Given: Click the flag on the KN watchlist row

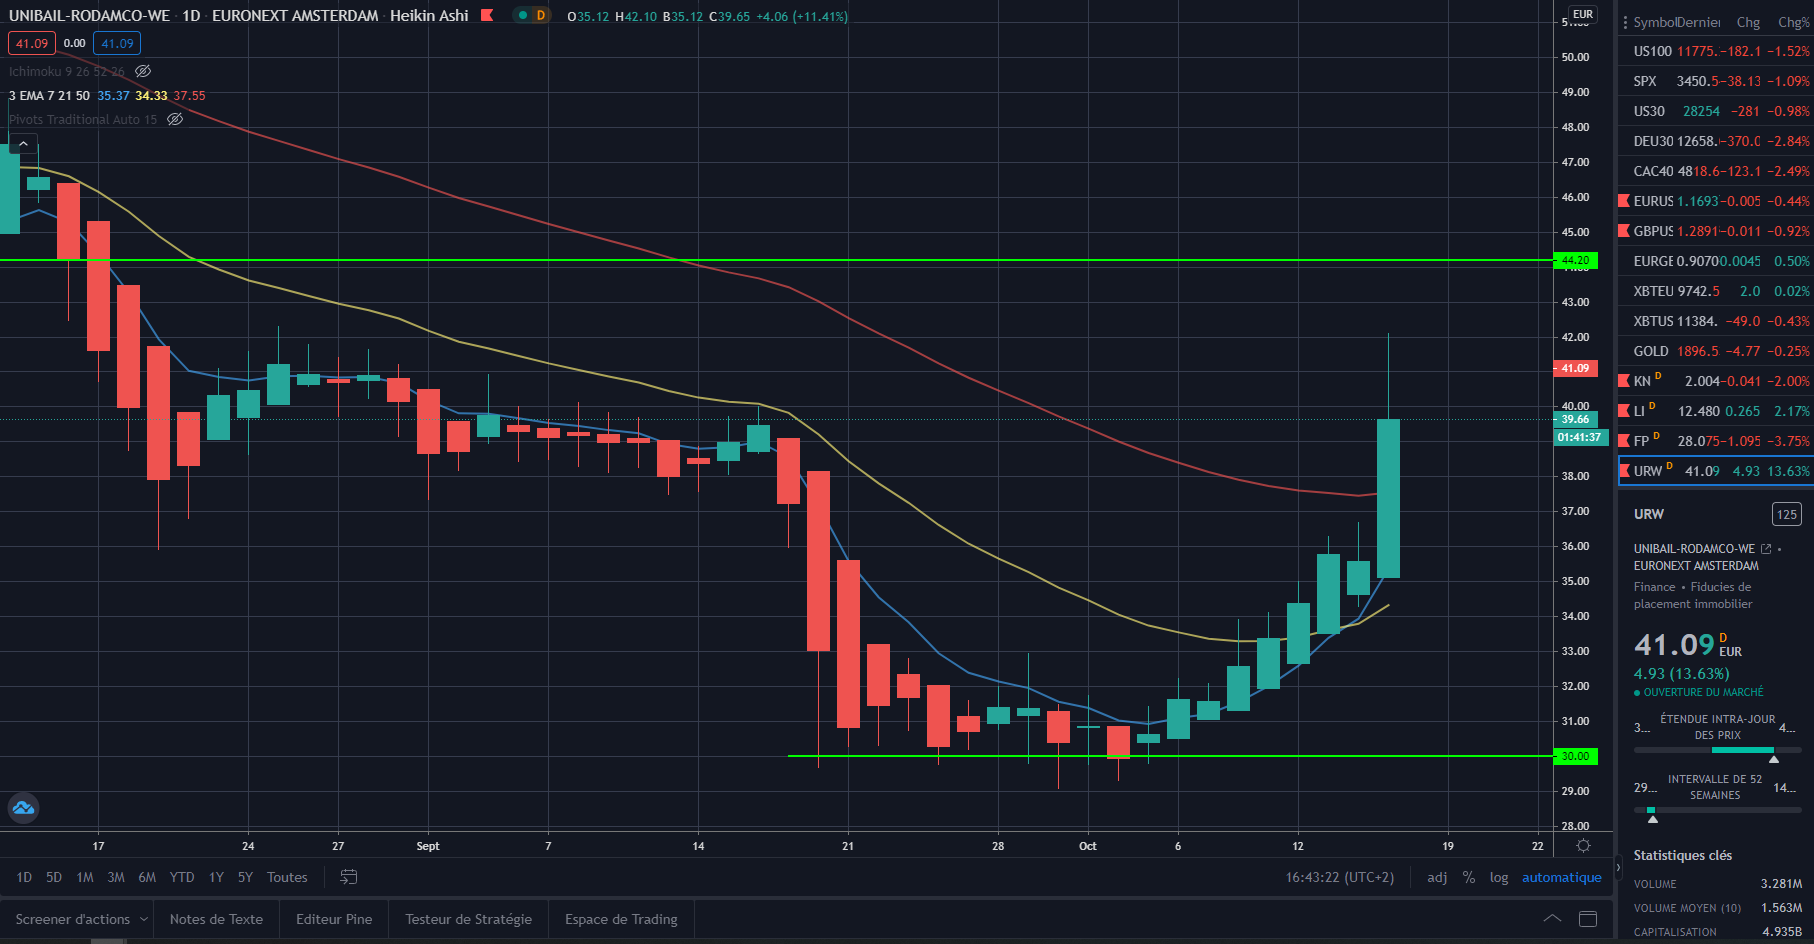Looking at the screenshot, I should point(1624,381).
